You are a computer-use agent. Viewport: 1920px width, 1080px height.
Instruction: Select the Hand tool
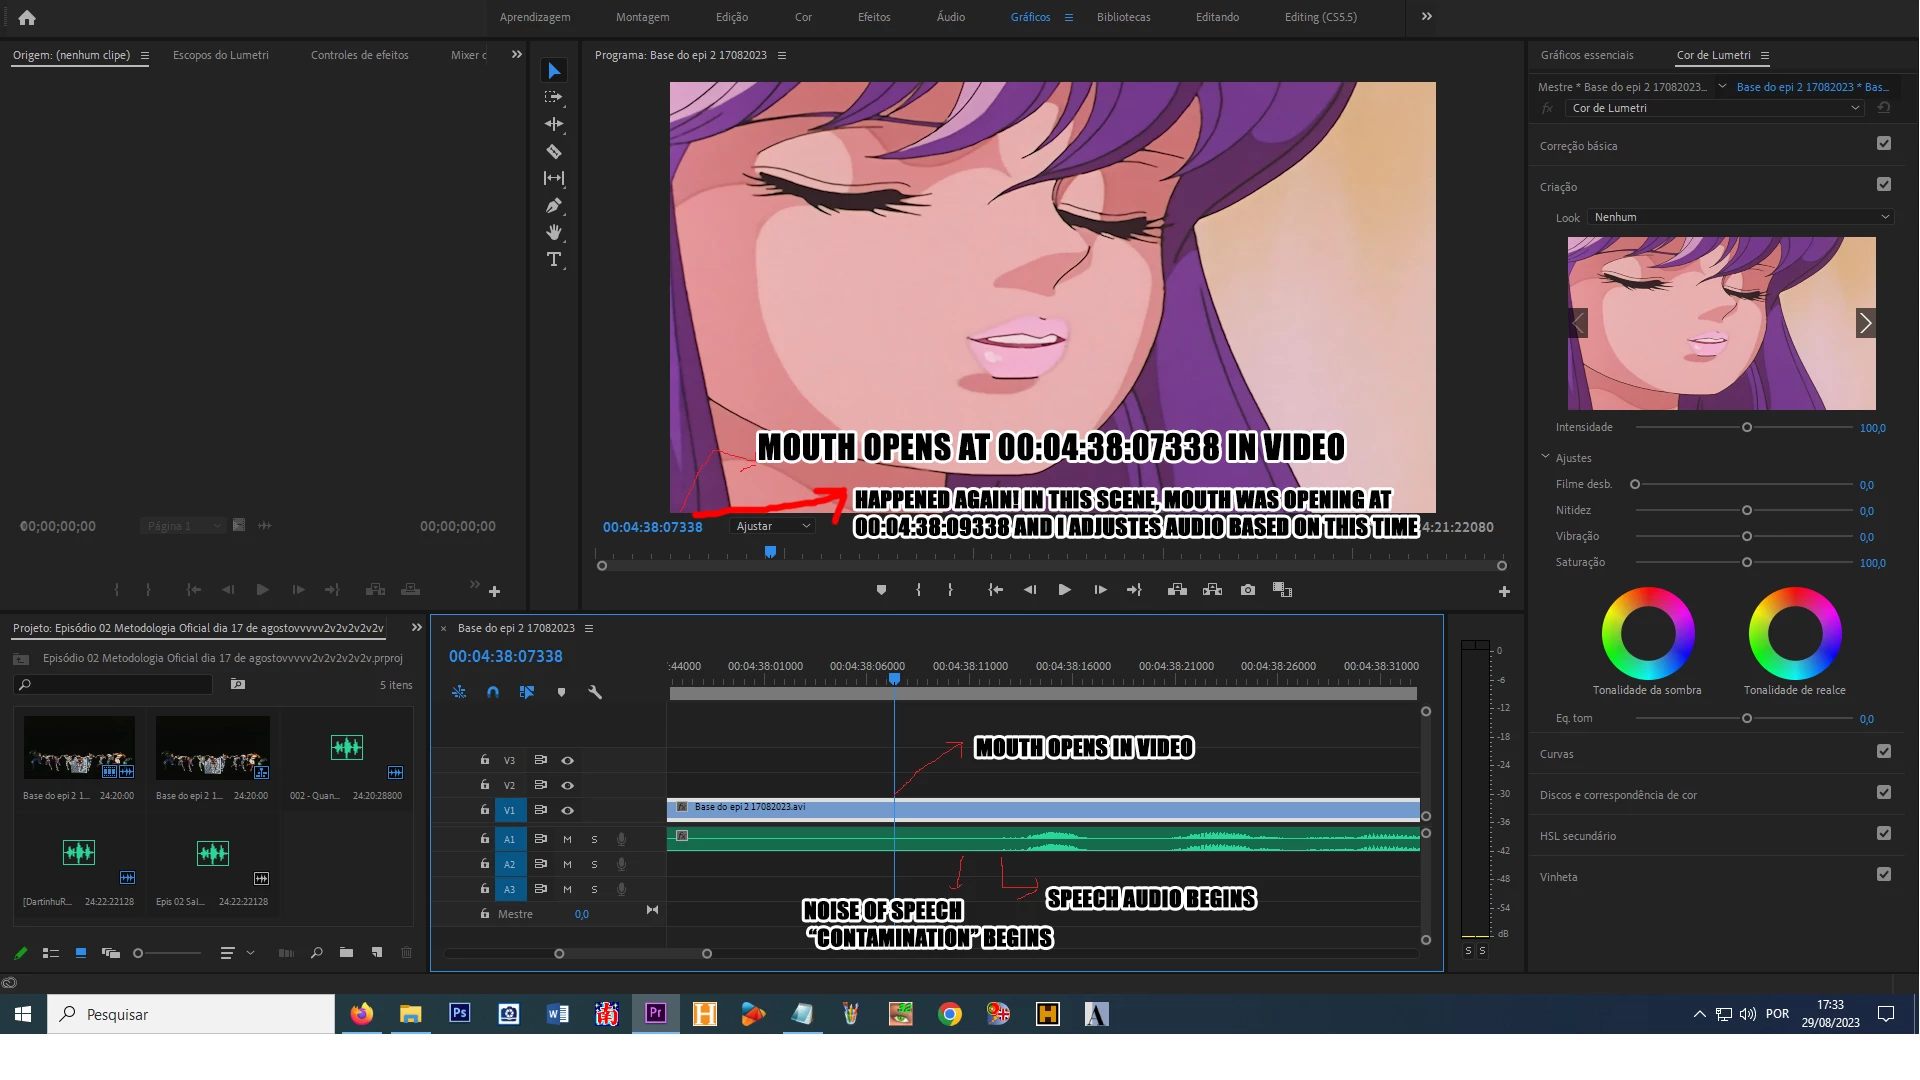coord(554,232)
